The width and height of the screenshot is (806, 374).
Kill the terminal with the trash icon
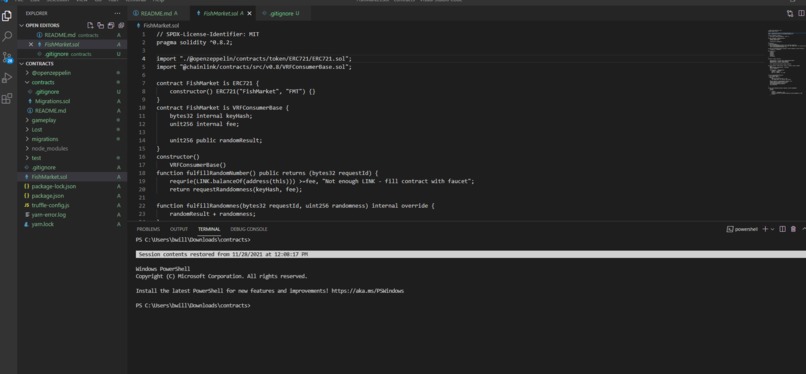(x=793, y=229)
